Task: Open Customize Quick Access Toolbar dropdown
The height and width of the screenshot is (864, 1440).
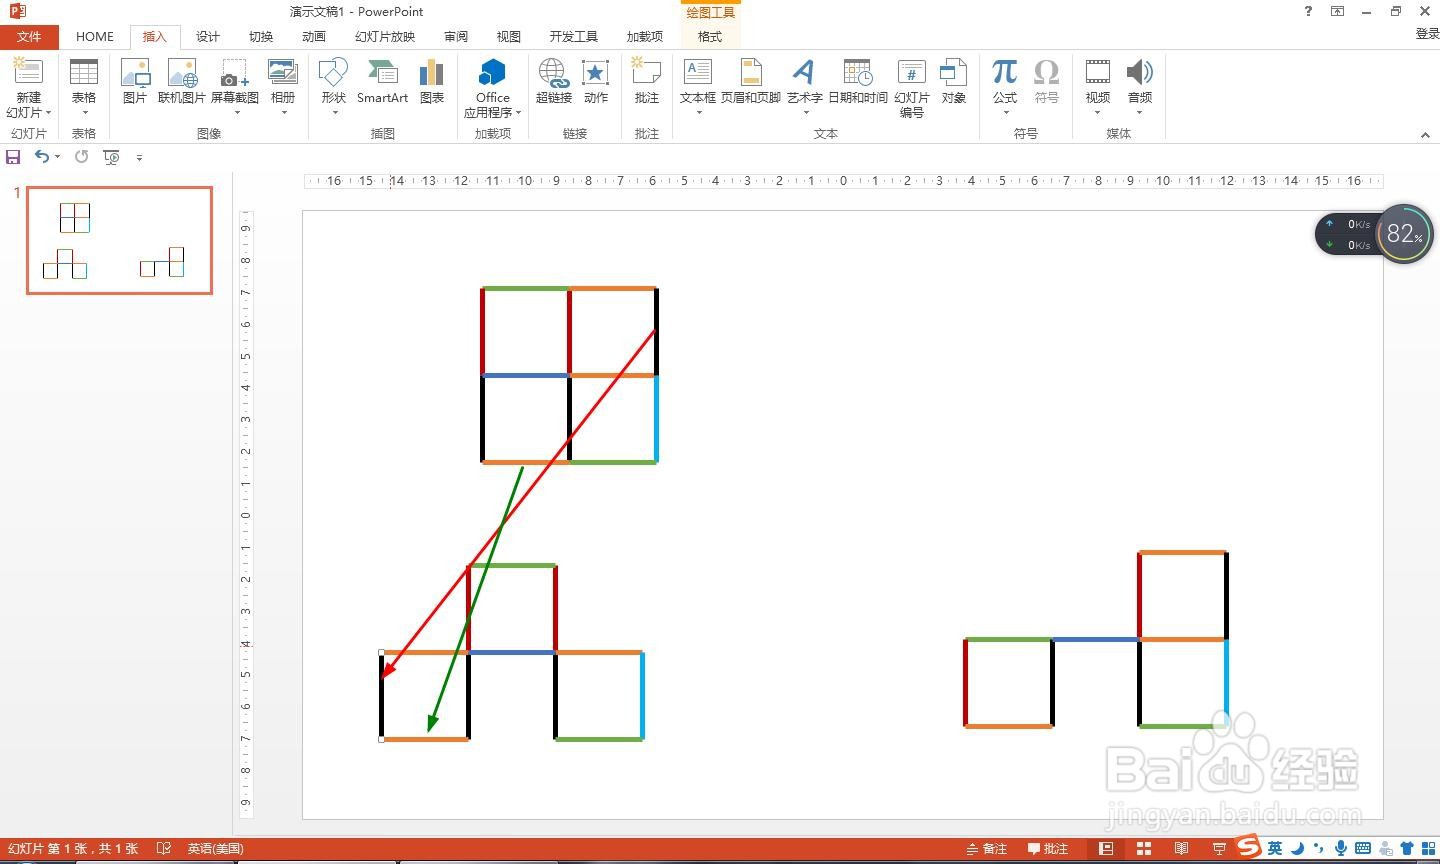Action: point(139,157)
